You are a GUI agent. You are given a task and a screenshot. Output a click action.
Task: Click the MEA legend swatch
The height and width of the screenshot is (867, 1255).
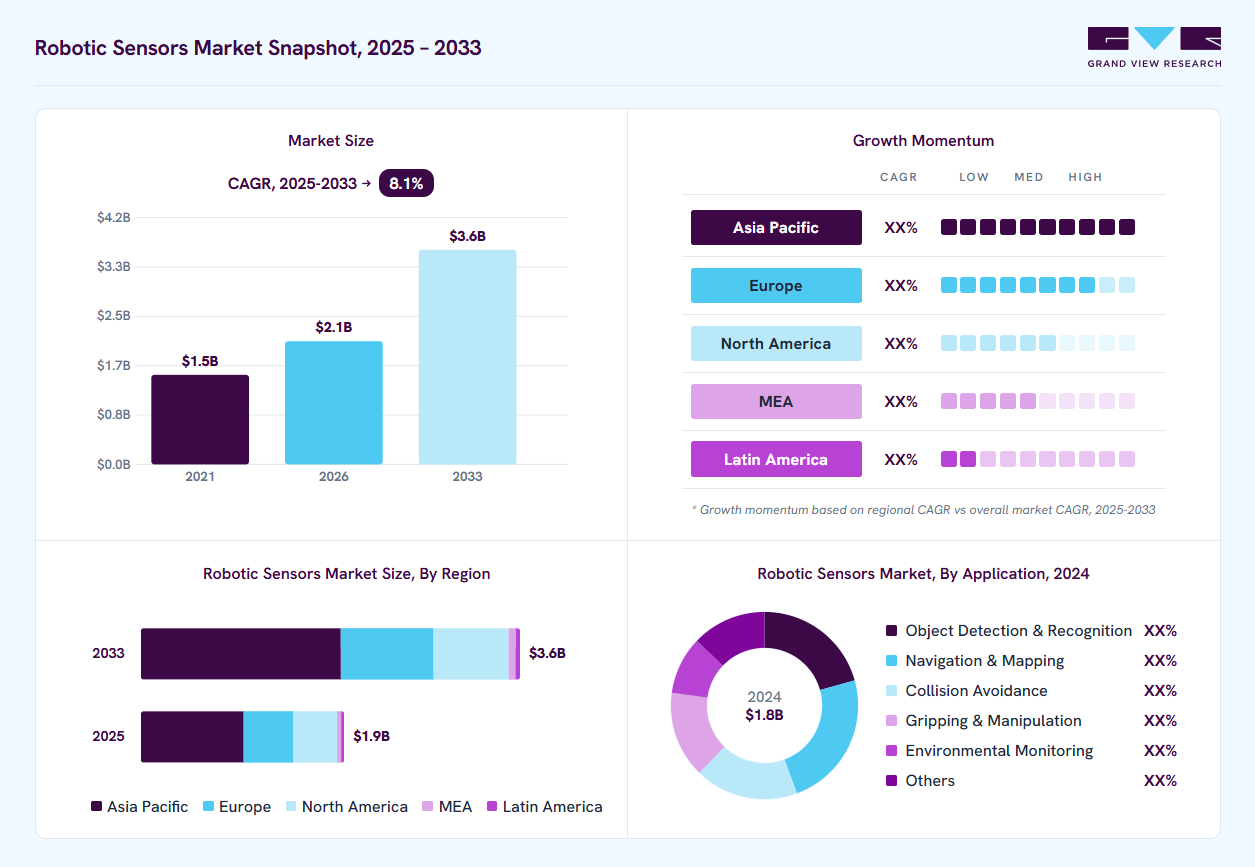coord(428,806)
